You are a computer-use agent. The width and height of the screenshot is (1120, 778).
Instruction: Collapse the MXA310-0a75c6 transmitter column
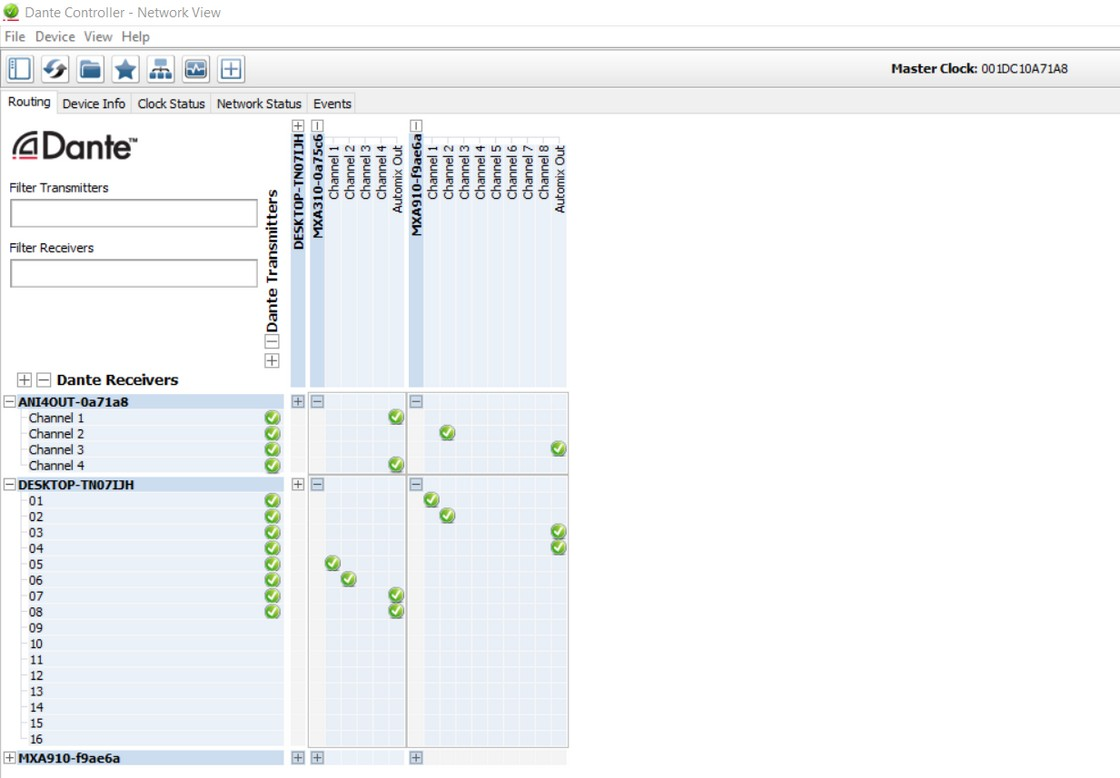(x=318, y=126)
